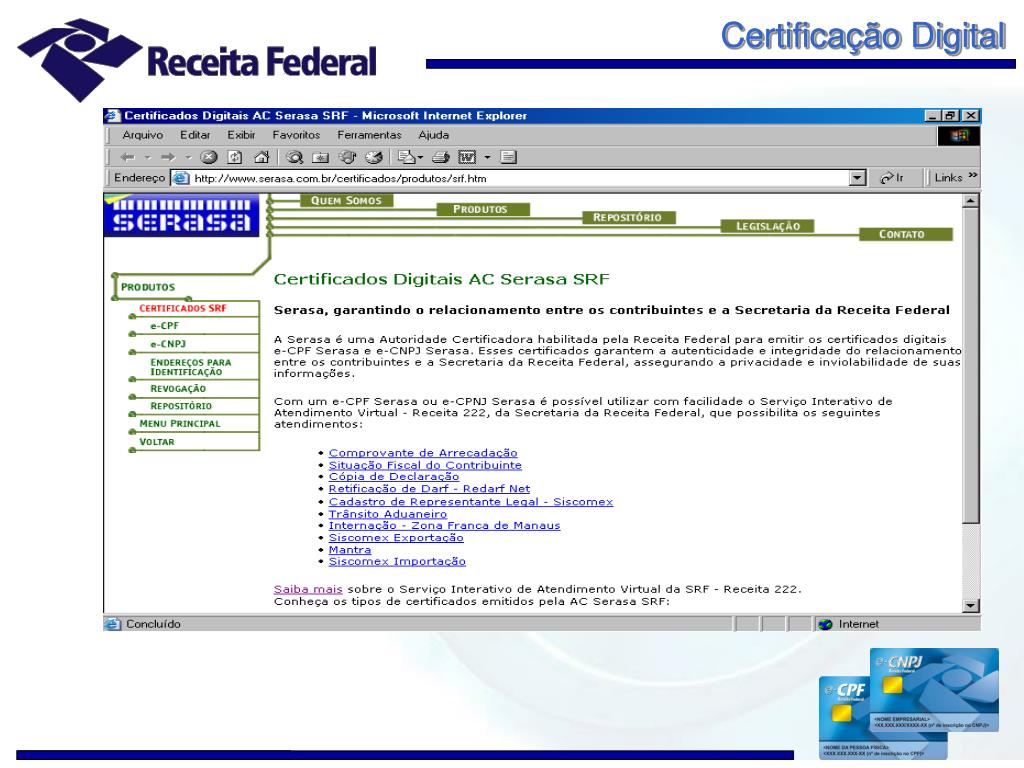This screenshot has height=768, width=1024.
Task: Open the Comprovante de Arrecadação link
Action: pyautogui.click(x=423, y=453)
